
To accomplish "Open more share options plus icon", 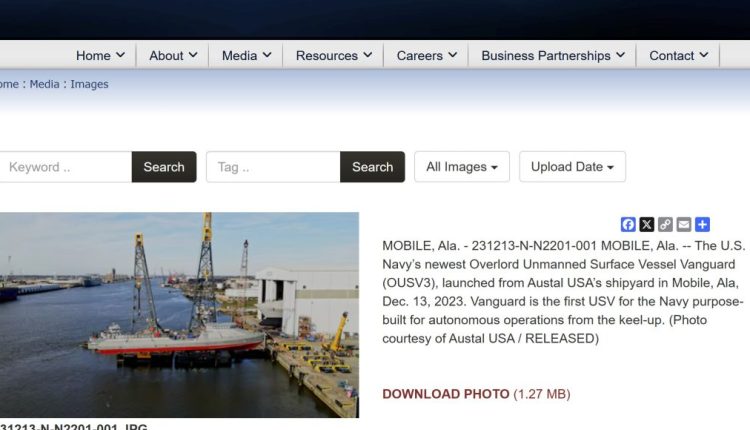I will (702, 225).
